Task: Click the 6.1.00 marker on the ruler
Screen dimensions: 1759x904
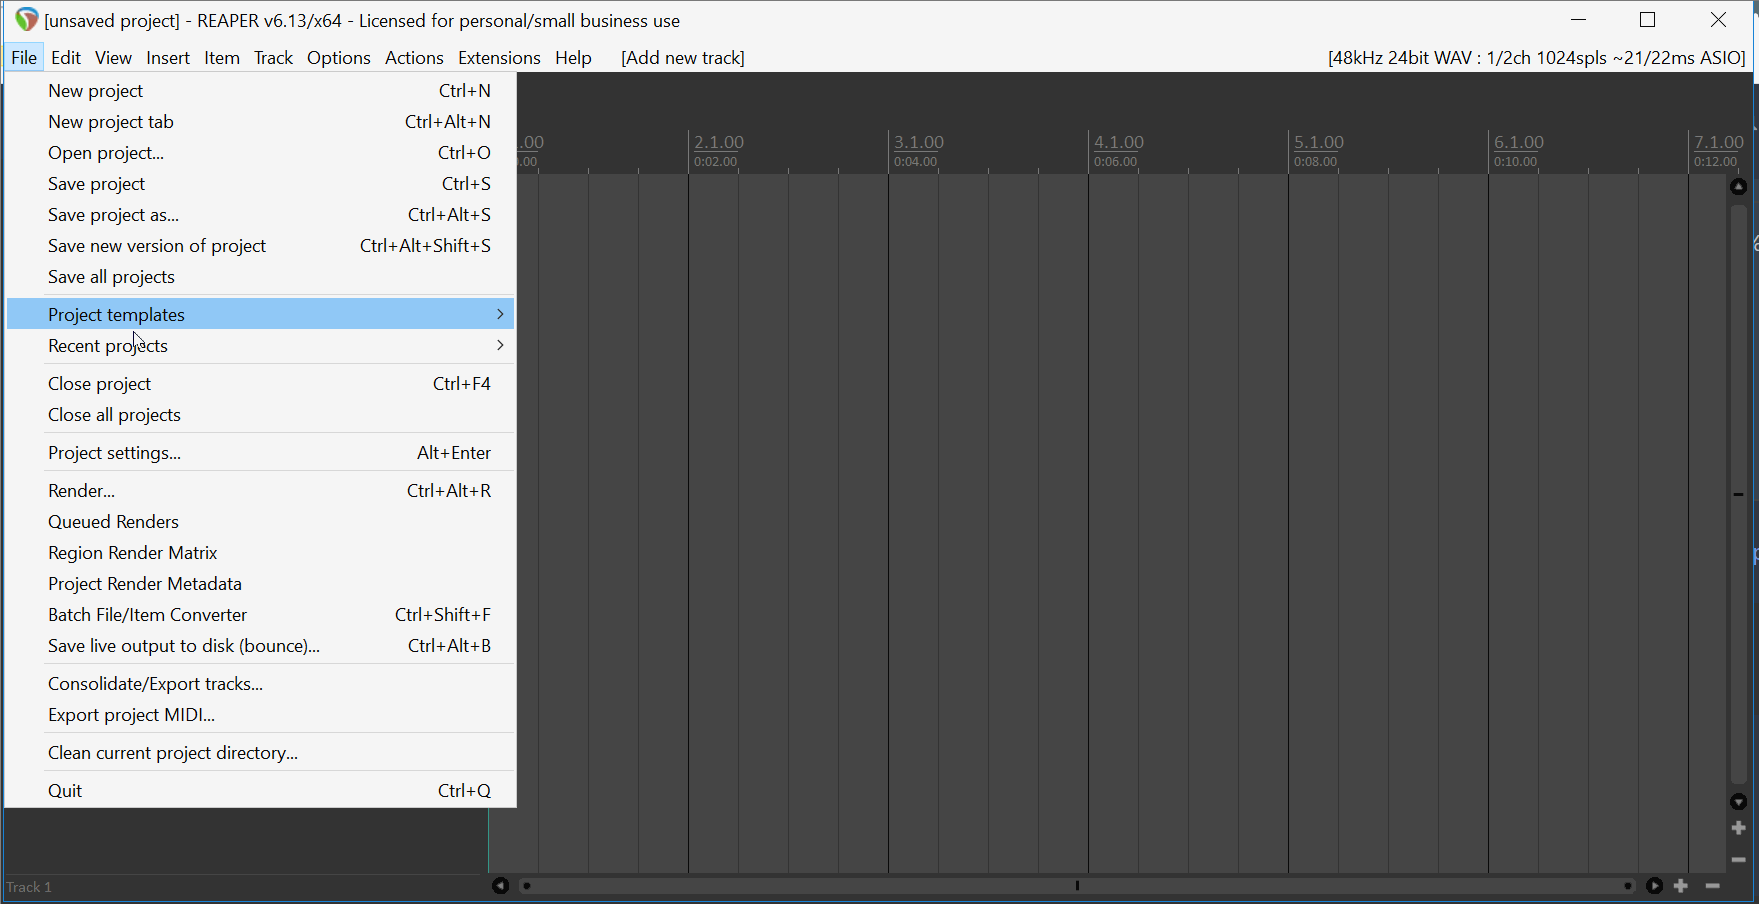Action: tap(1519, 142)
